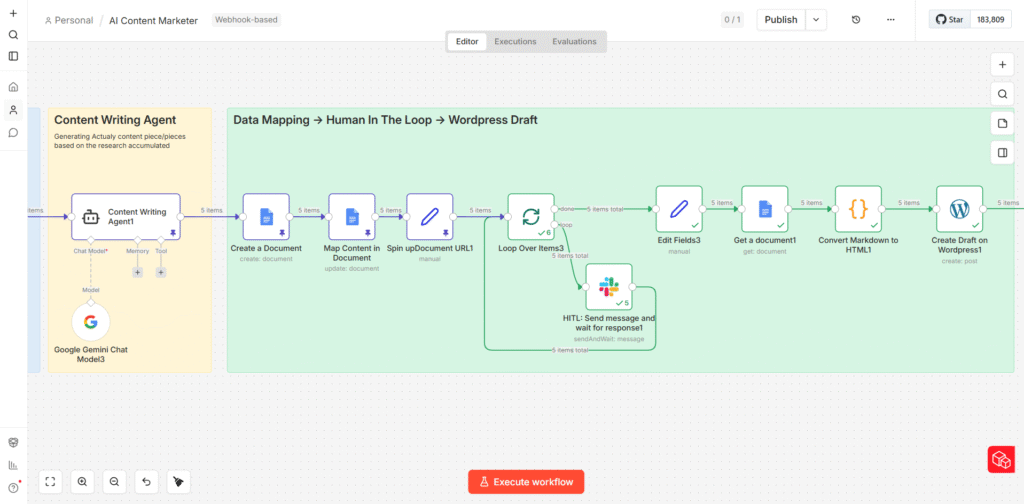Toggle the left sidebar panel
This screenshot has width=1024, height=504.
[x=13, y=56]
